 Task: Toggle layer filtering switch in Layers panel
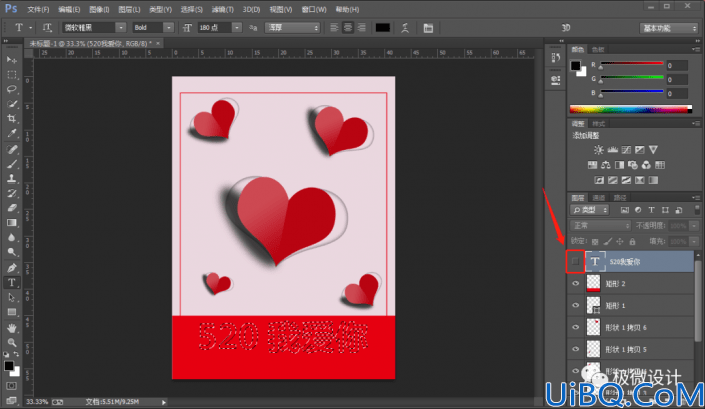click(697, 209)
